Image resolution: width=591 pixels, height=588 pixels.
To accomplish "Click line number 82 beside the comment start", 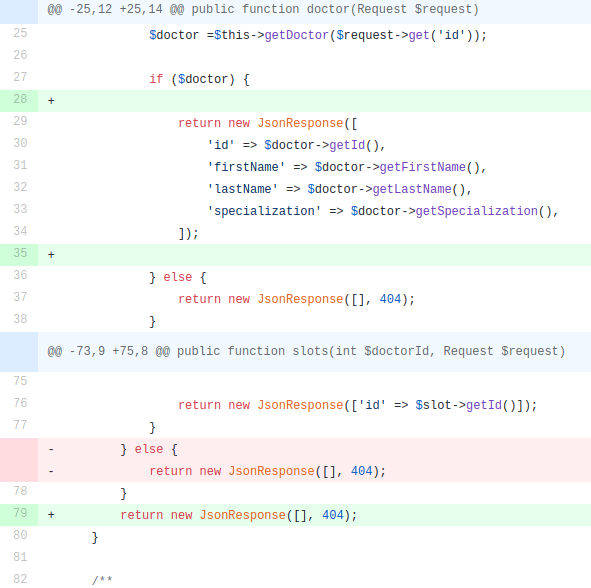I will 20,579.
